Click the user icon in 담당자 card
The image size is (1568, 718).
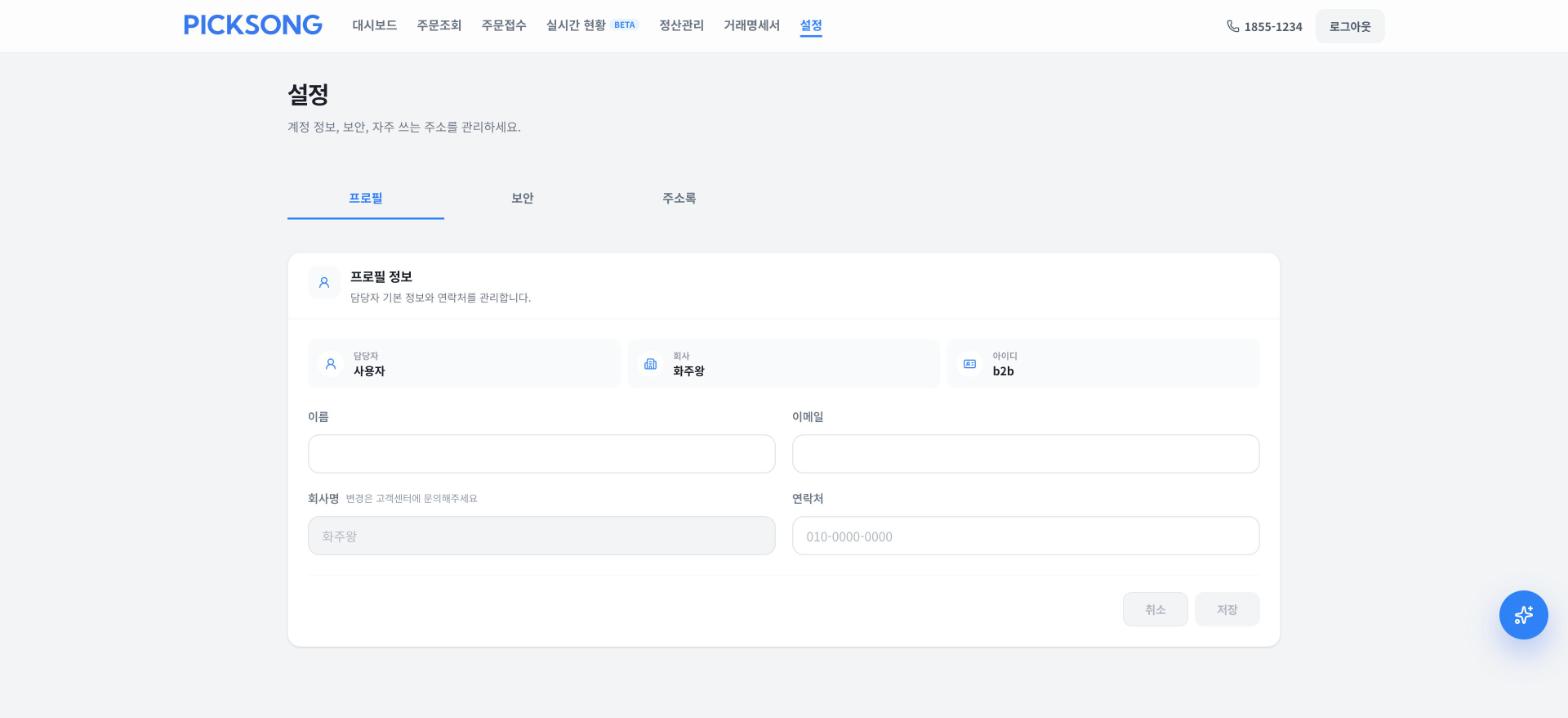click(330, 364)
